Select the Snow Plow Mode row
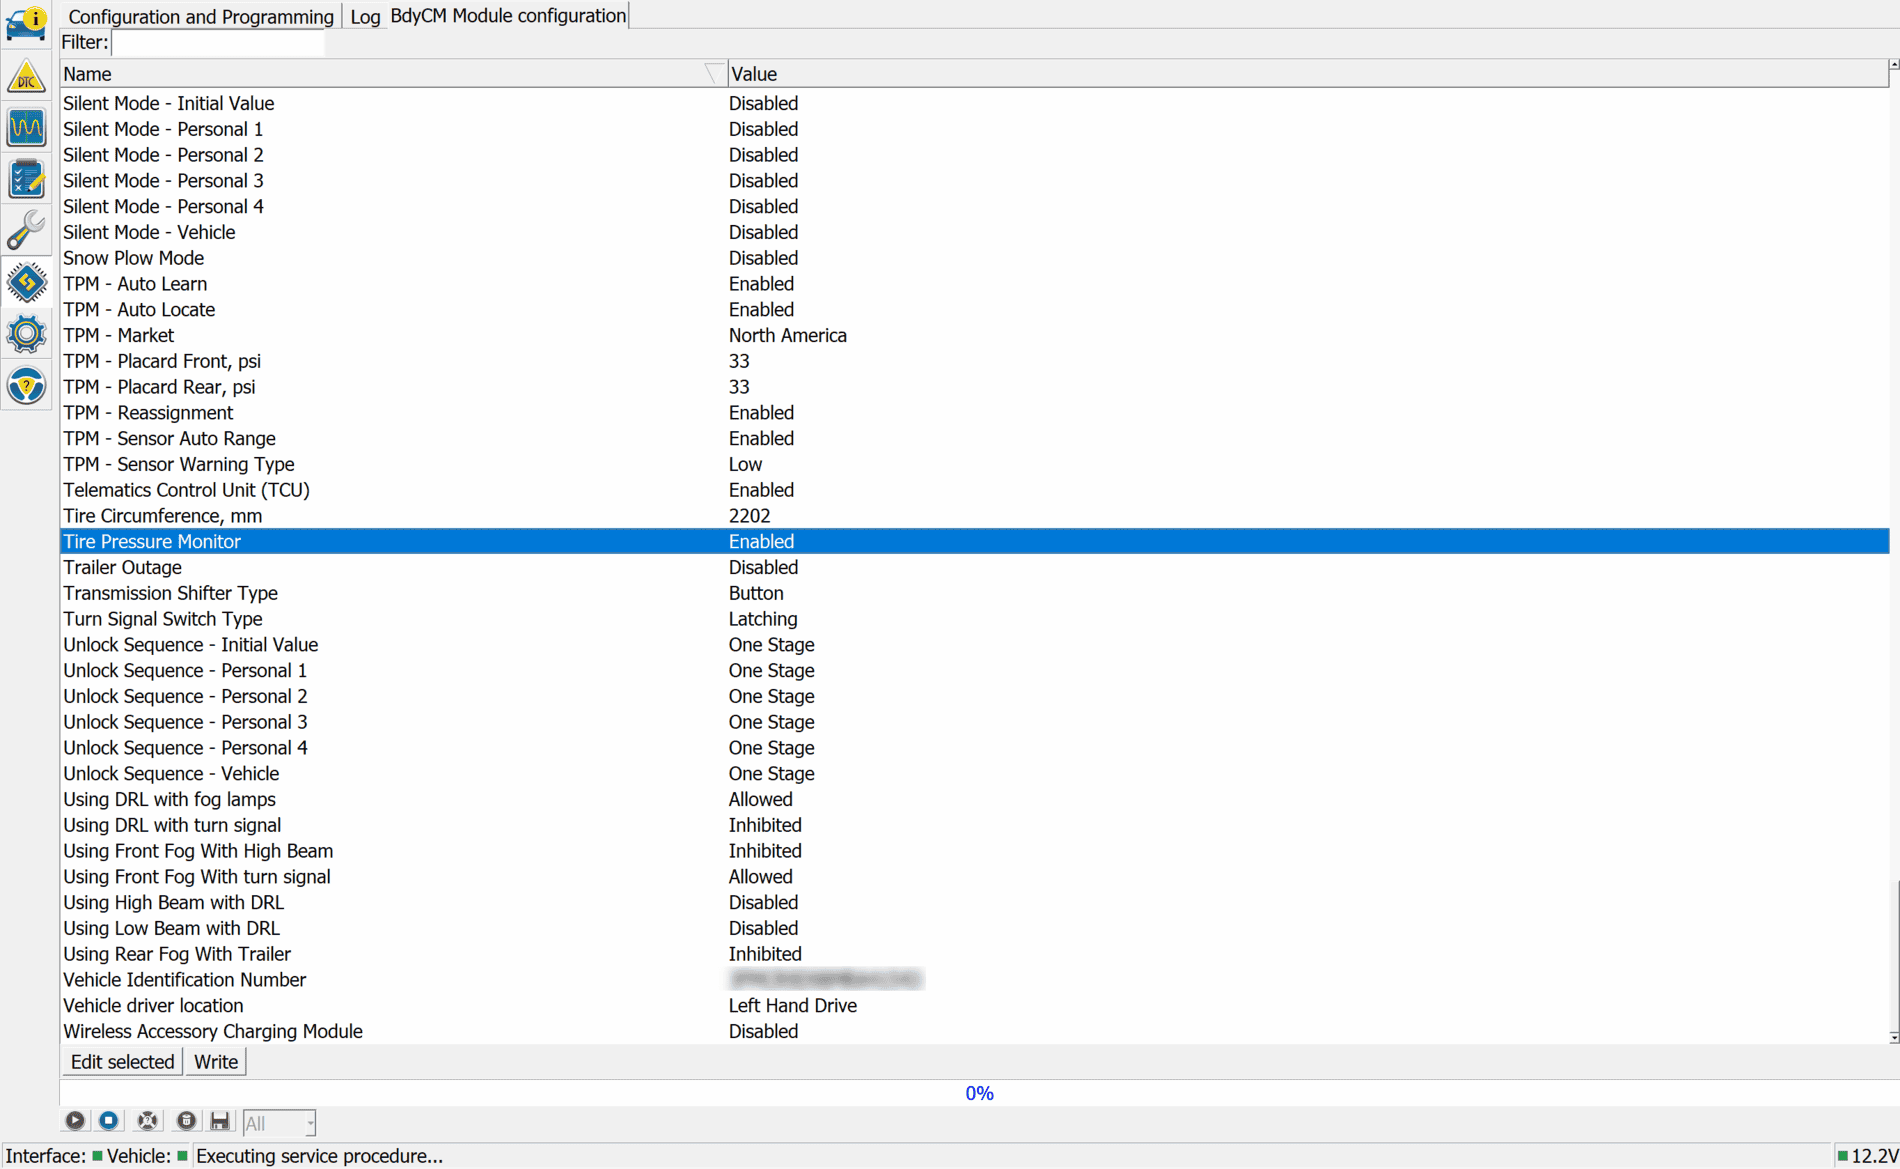This screenshot has width=1900, height=1169. click(x=134, y=258)
